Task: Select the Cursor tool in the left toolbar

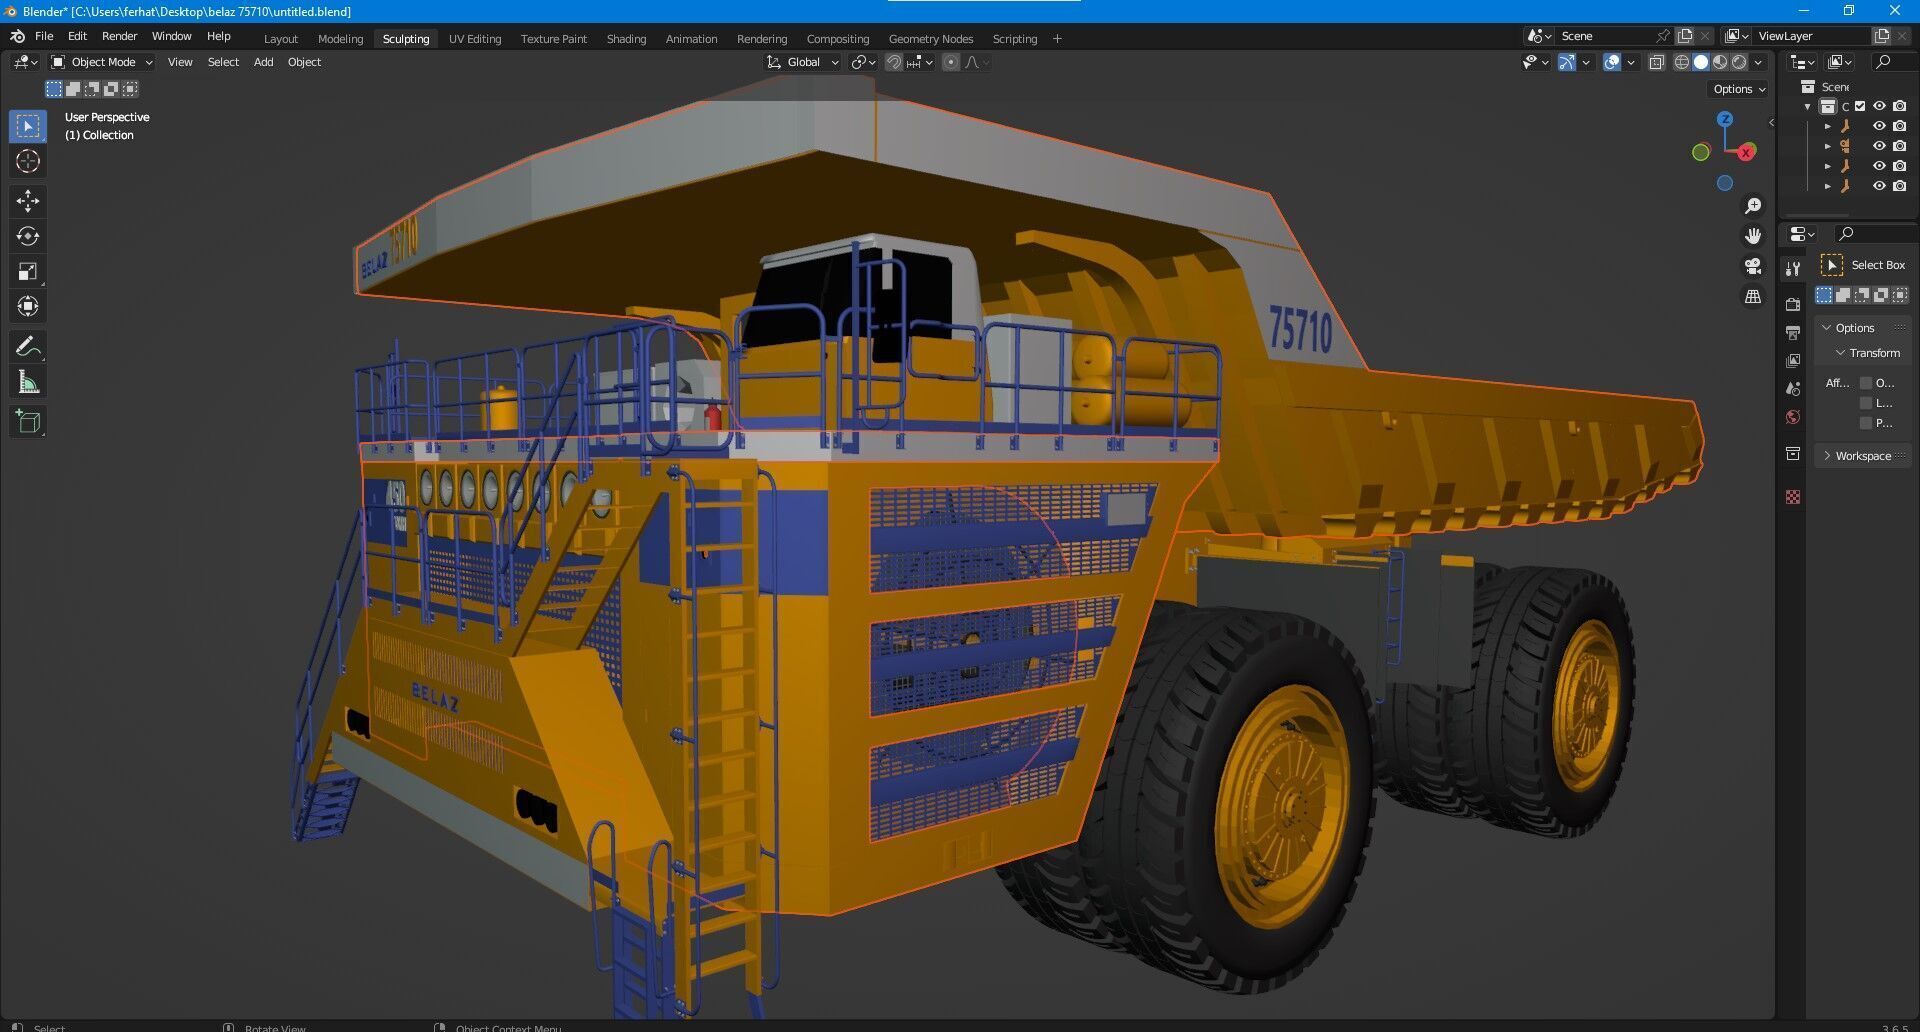Action: click(28, 161)
